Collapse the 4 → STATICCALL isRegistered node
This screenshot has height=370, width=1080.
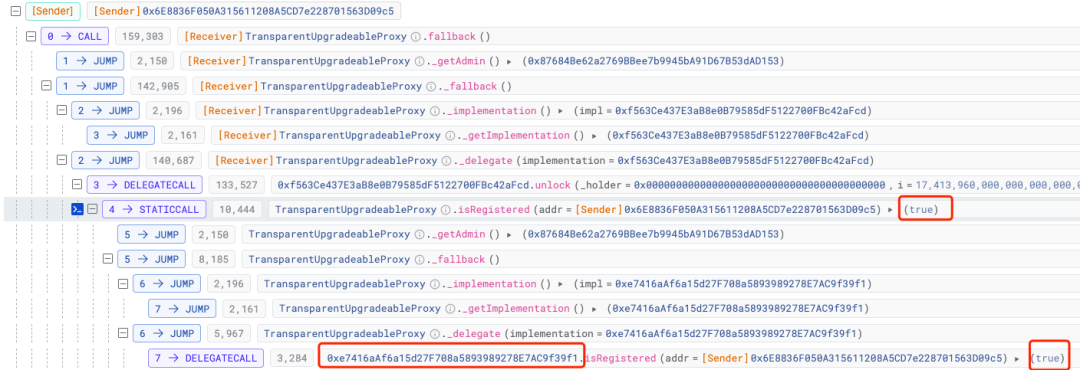tap(92, 209)
